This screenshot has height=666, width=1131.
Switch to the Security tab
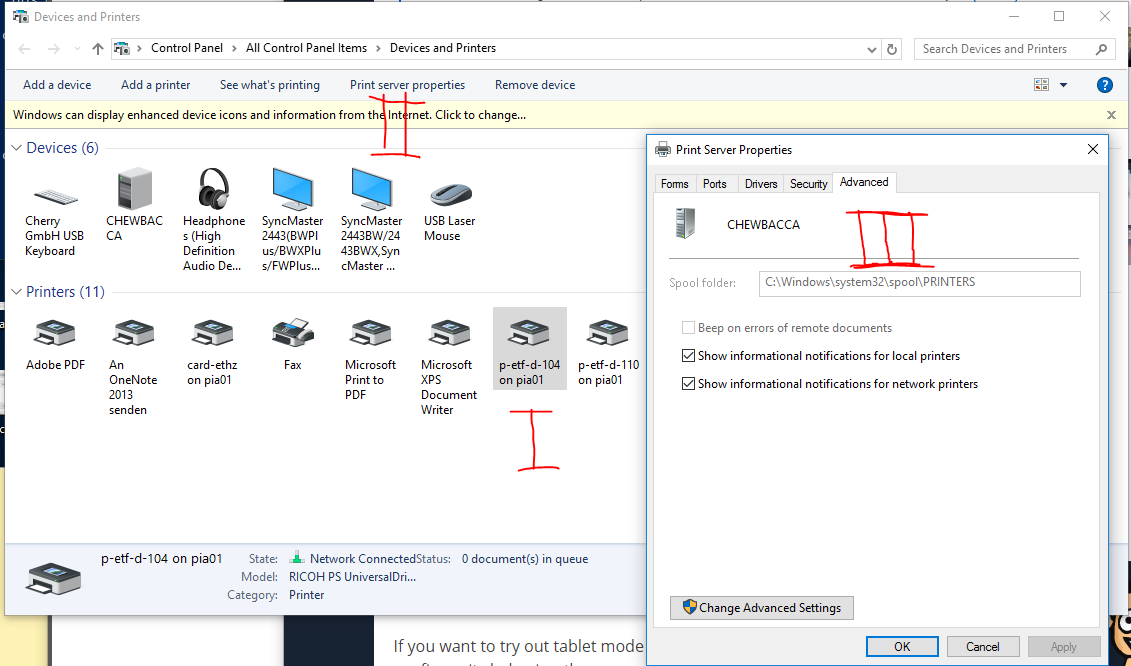809,184
